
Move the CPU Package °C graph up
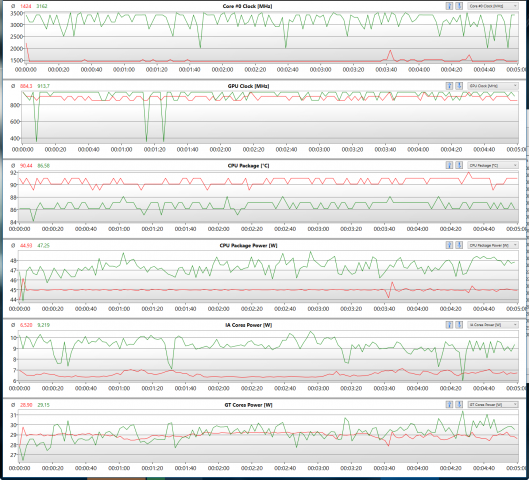(449, 165)
